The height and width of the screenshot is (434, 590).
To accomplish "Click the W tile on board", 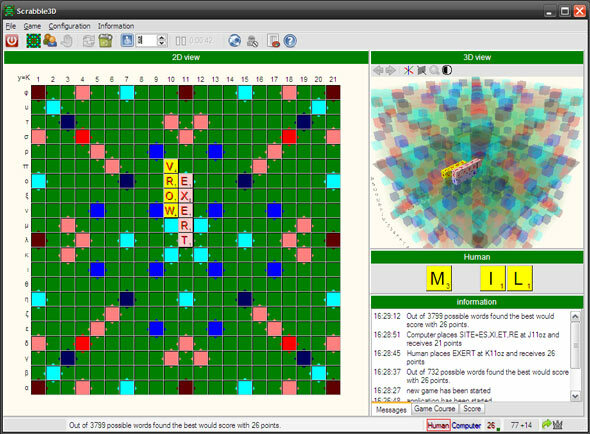I will (x=171, y=210).
